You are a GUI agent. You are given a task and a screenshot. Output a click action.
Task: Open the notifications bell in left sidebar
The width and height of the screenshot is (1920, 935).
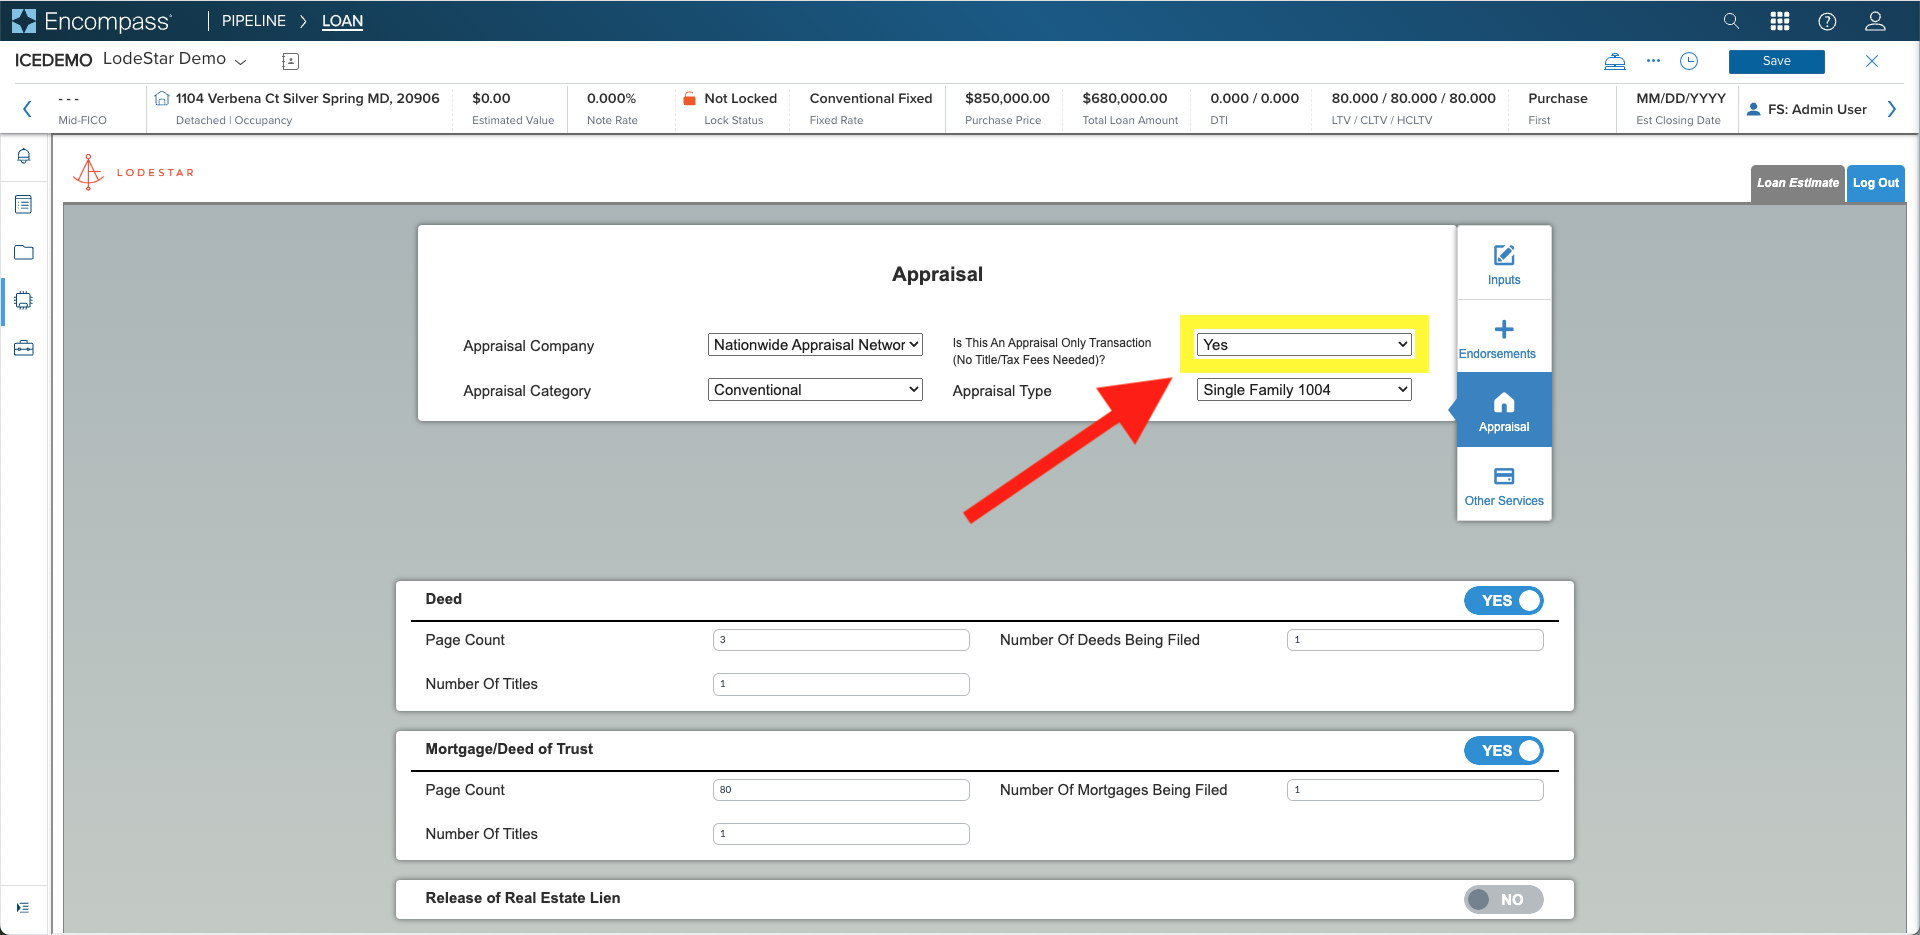click(24, 156)
